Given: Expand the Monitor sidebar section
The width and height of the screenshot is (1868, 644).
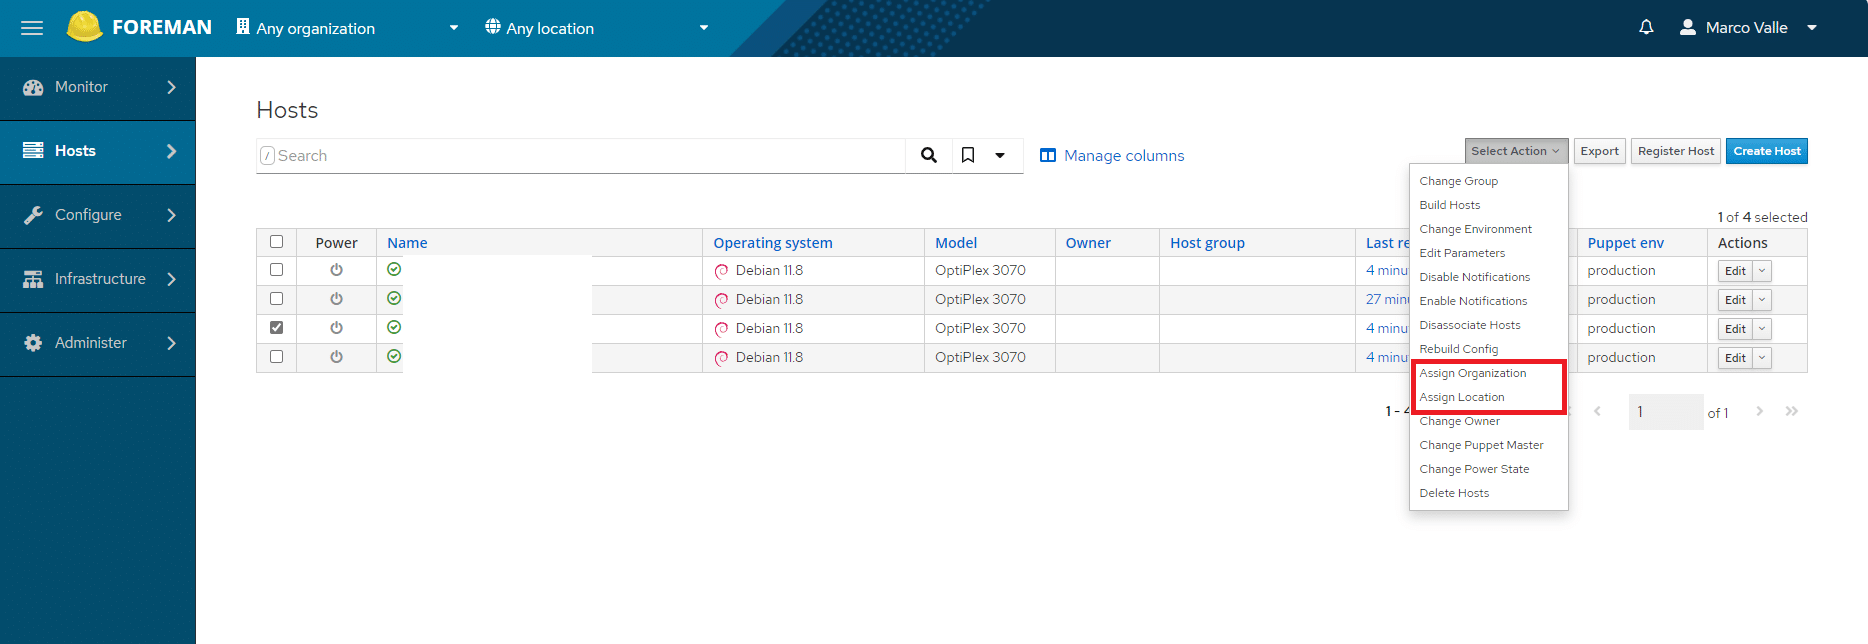Looking at the screenshot, I should (x=98, y=88).
